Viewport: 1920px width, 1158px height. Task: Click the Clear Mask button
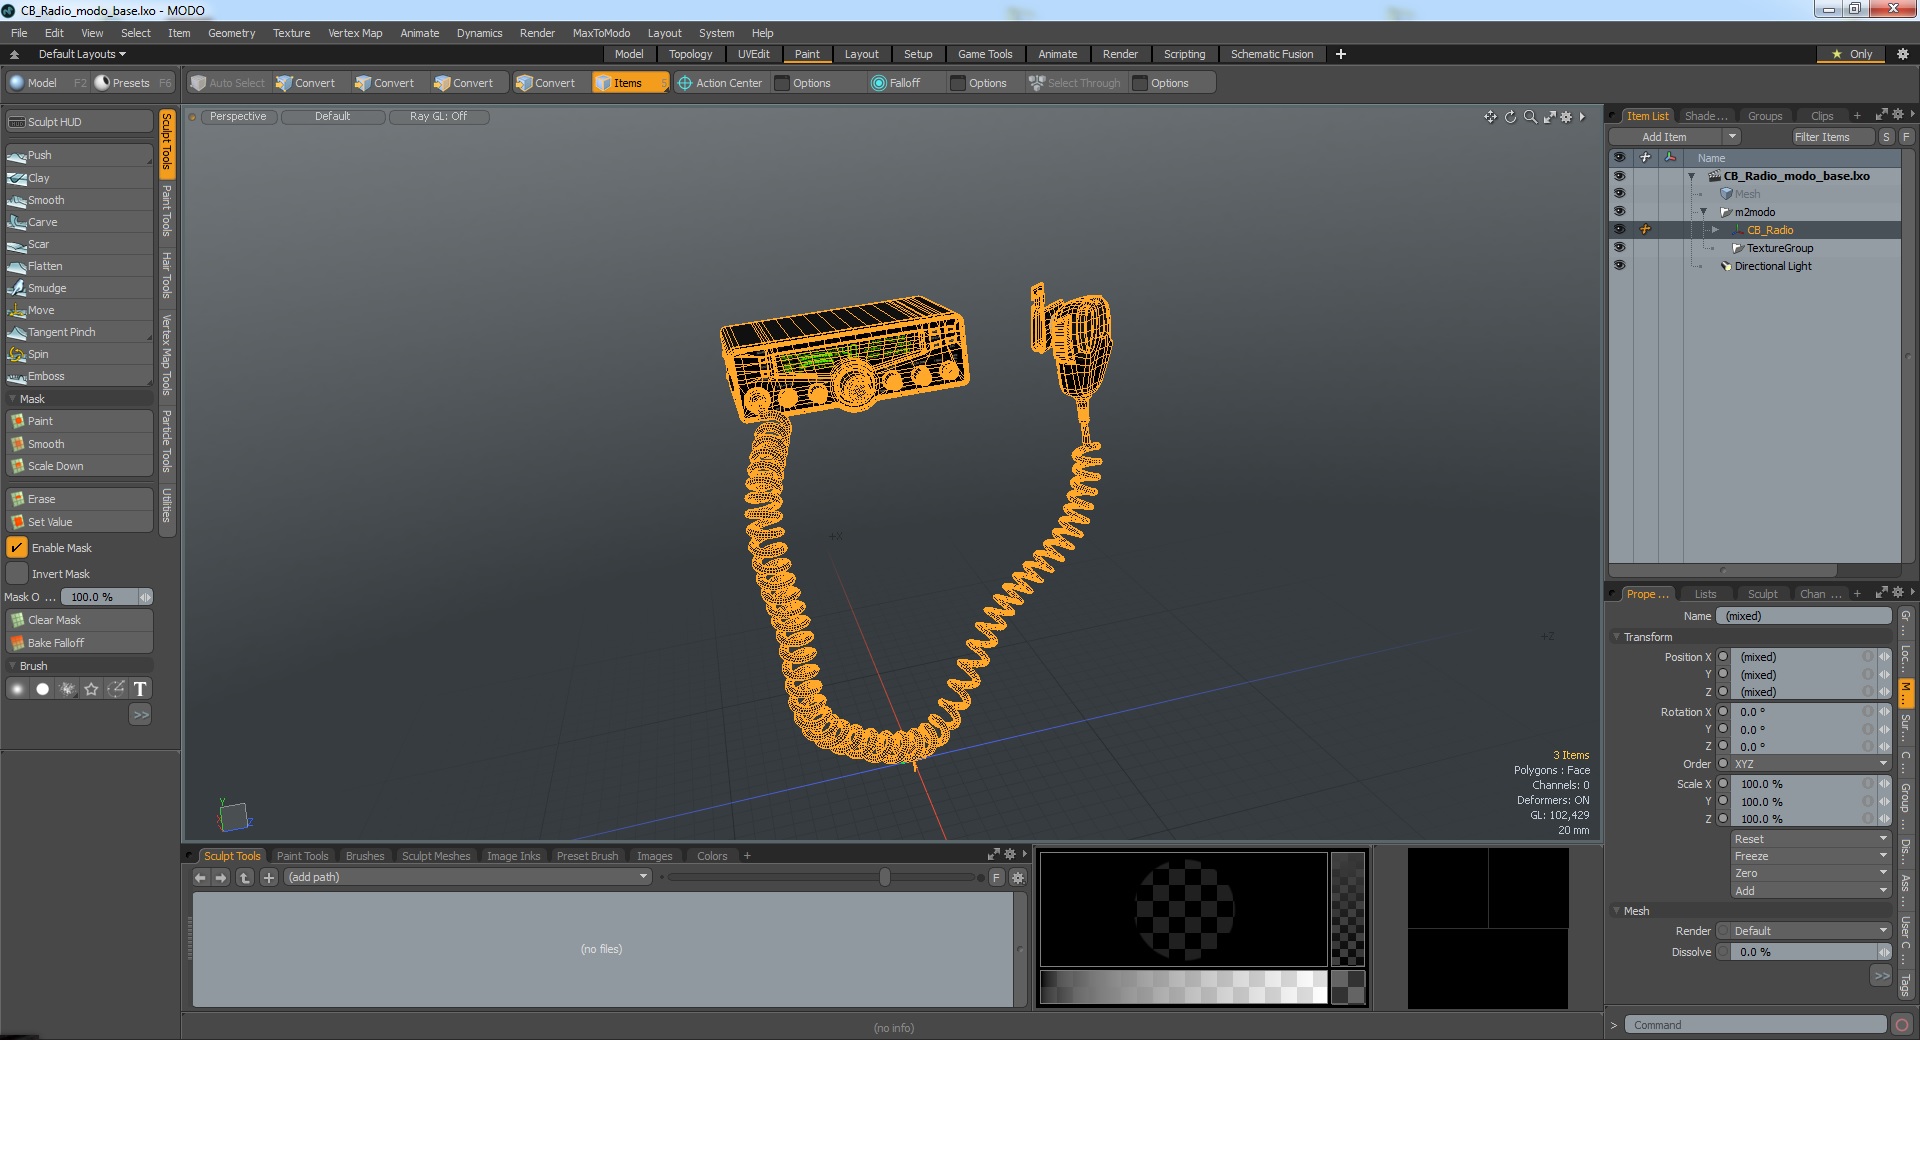[55, 620]
